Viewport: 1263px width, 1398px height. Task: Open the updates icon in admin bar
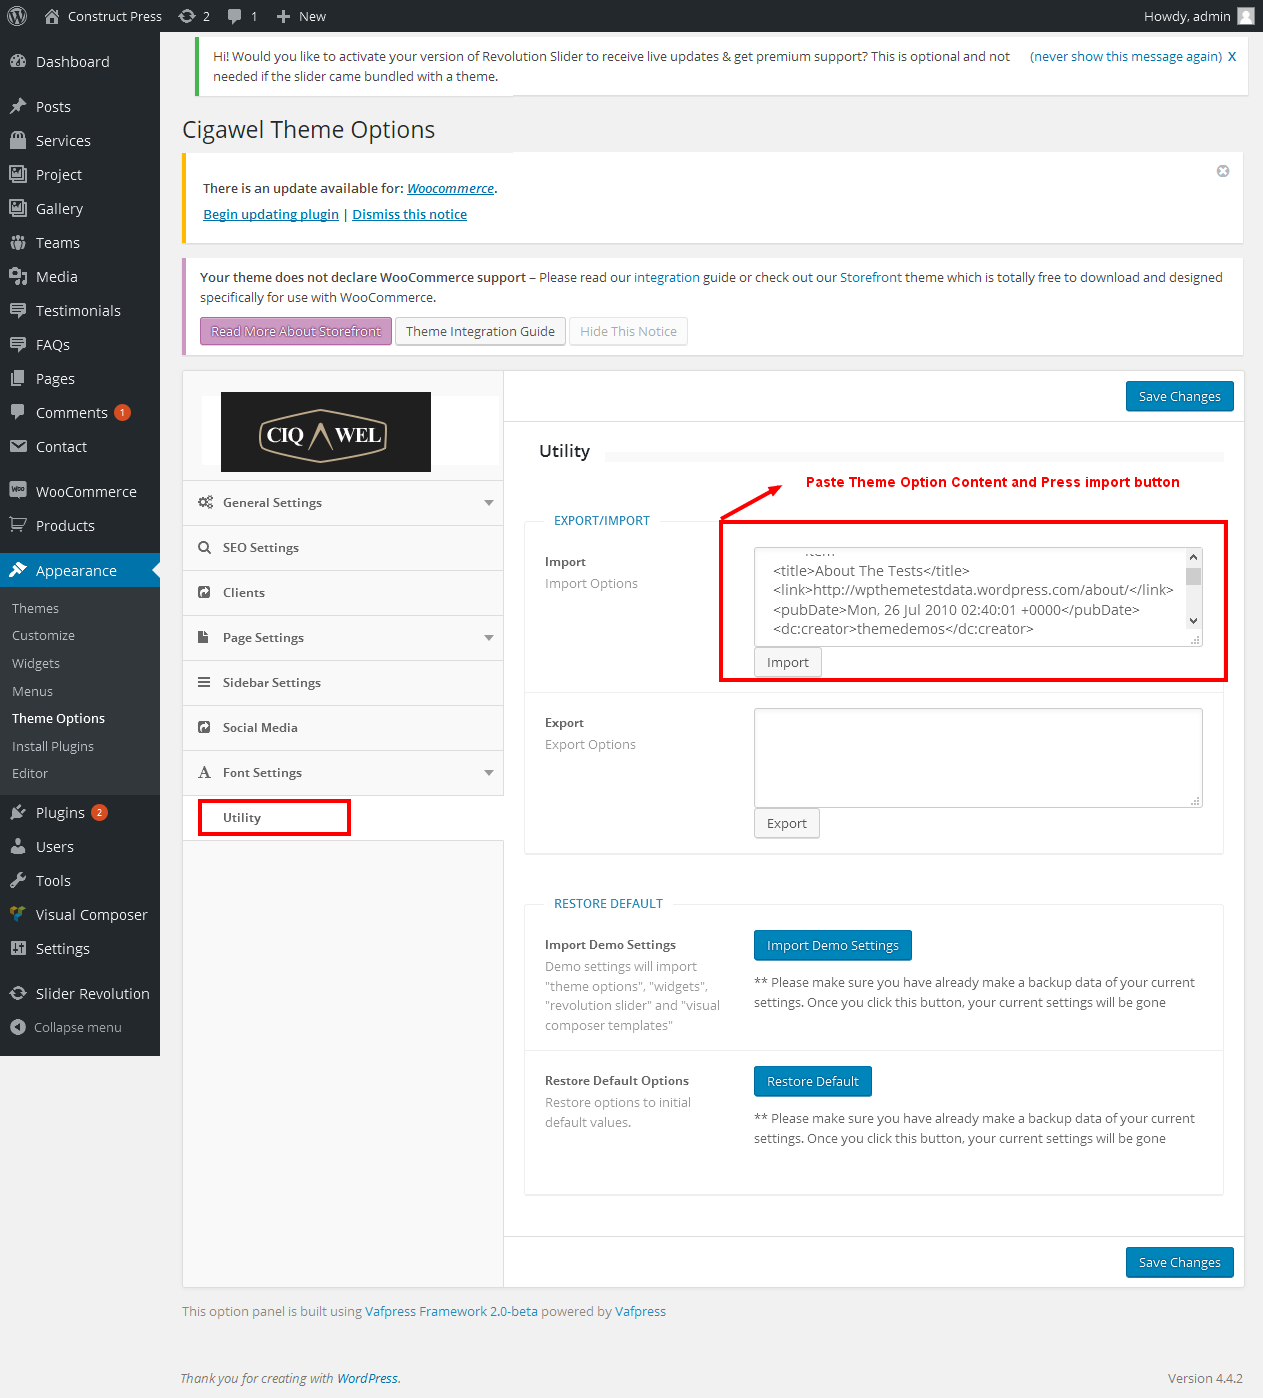187,16
